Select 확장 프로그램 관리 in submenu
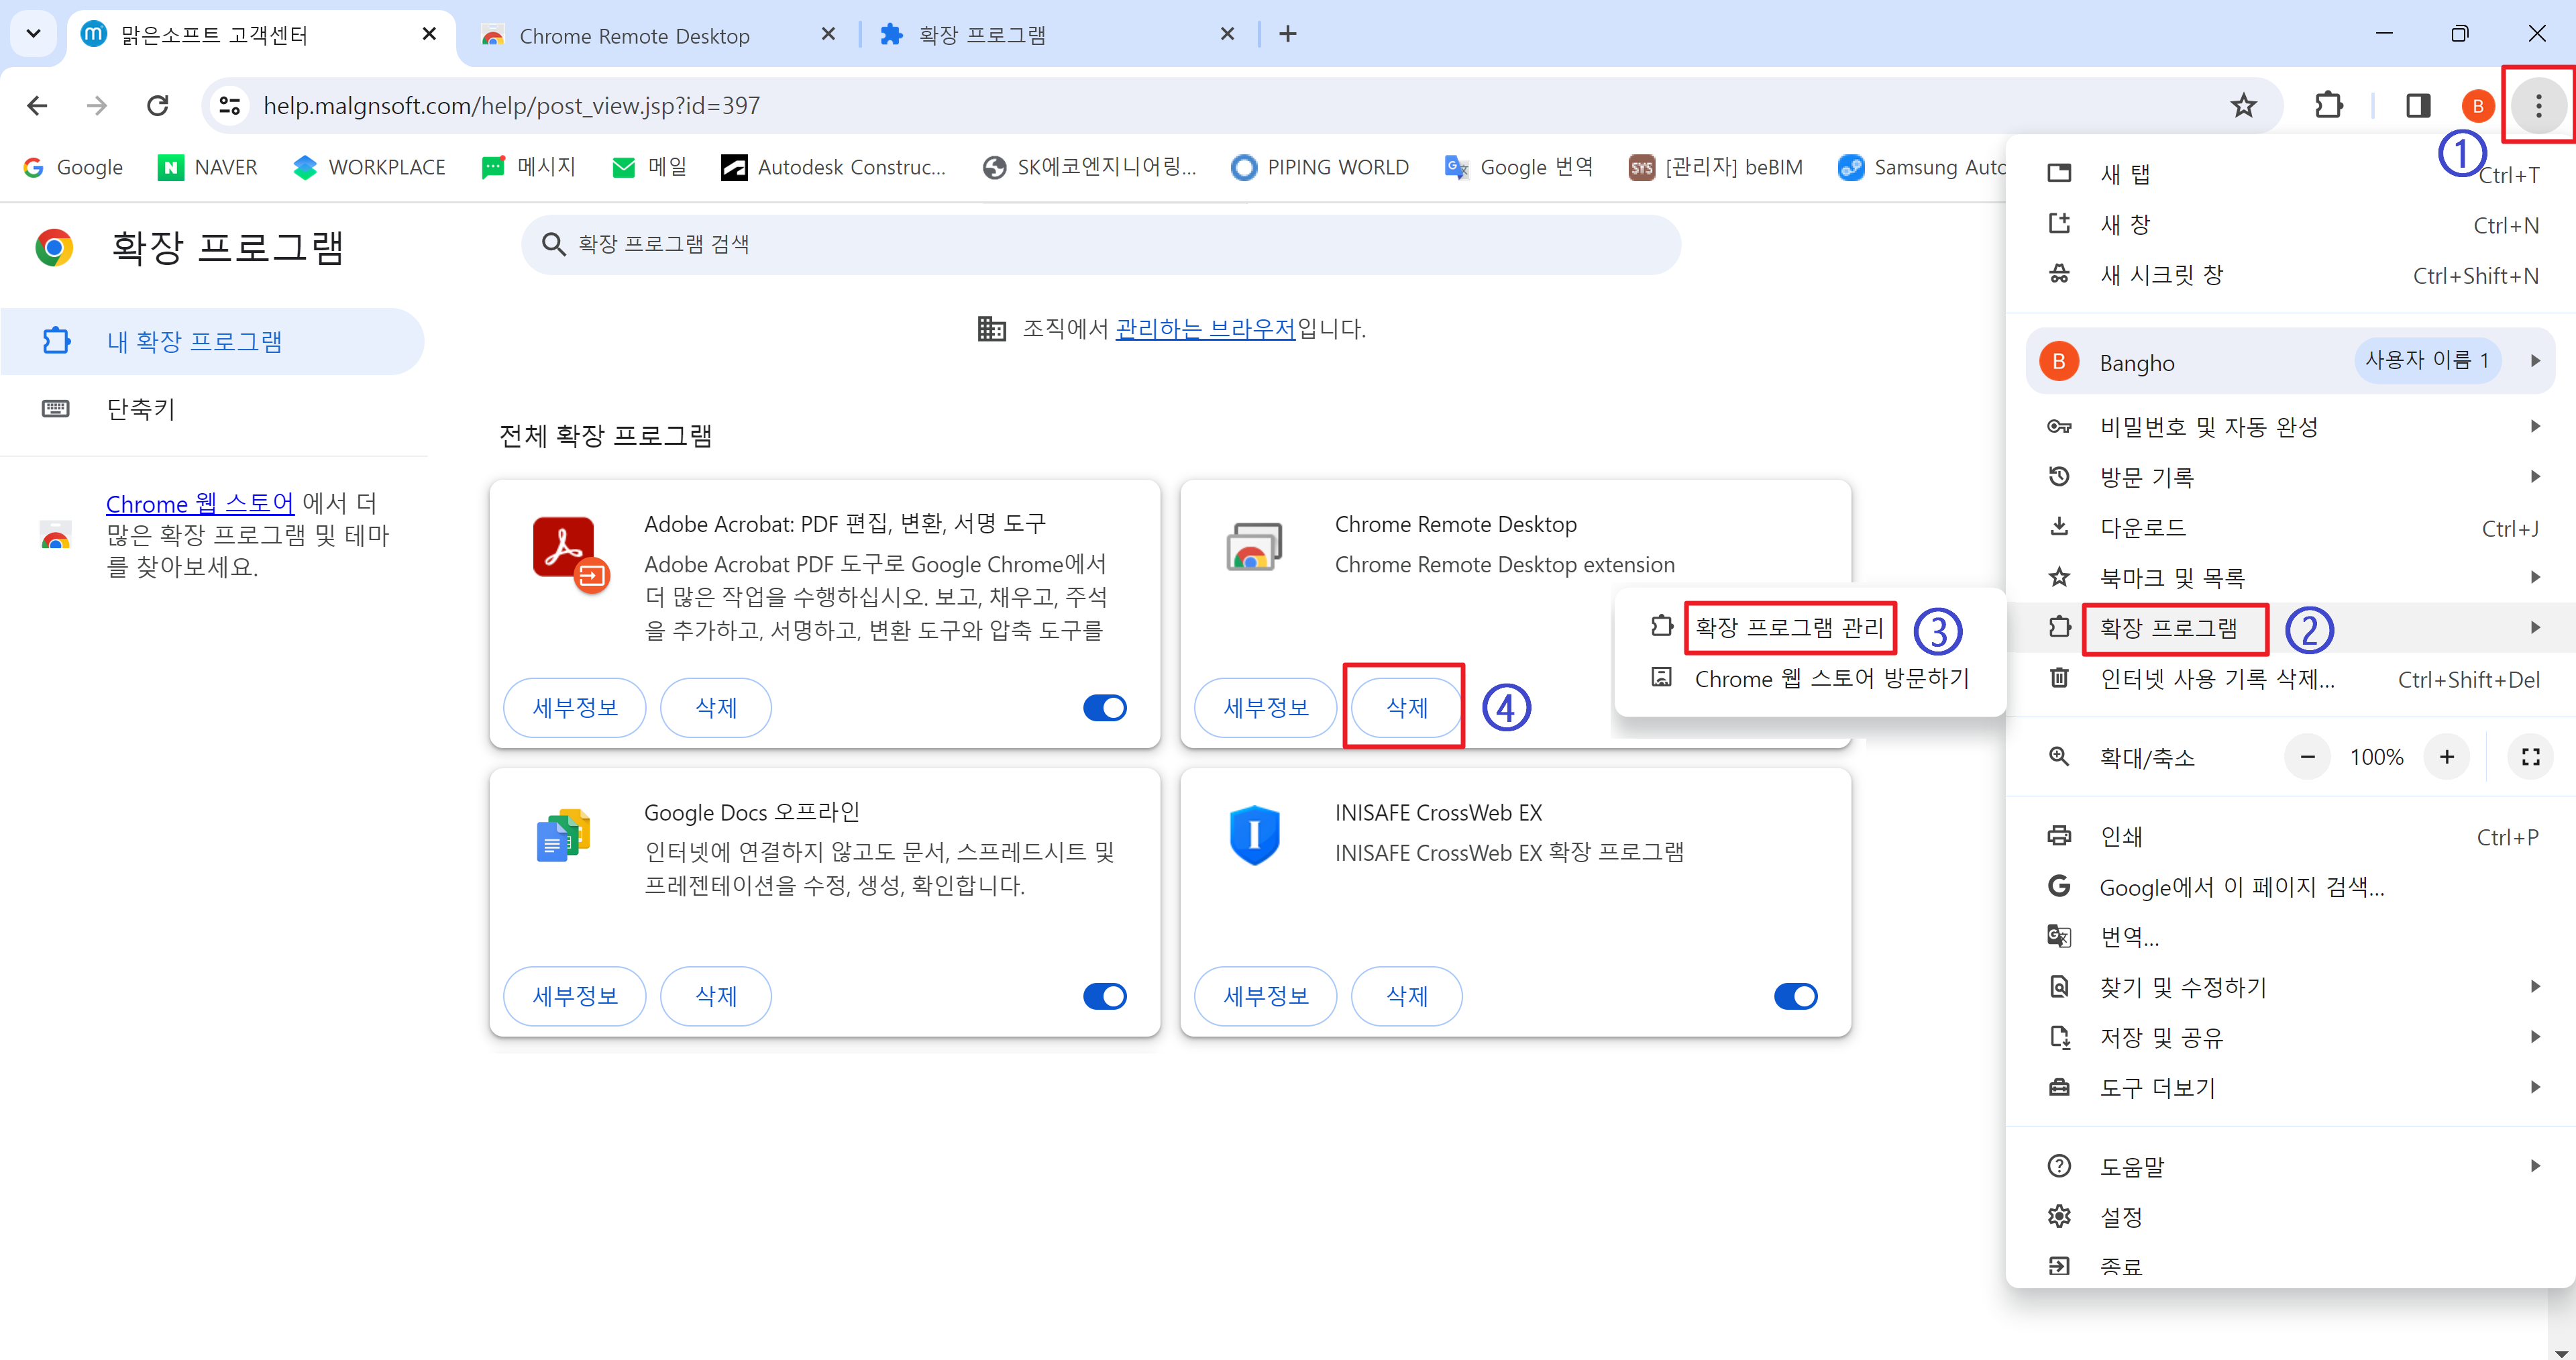Viewport: 2576px width, 1360px height. pos(1810,628)
